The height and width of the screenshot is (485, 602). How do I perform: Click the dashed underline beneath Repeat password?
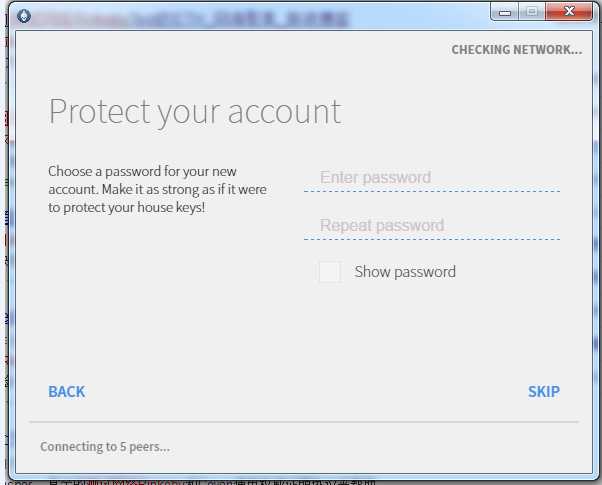431,239
